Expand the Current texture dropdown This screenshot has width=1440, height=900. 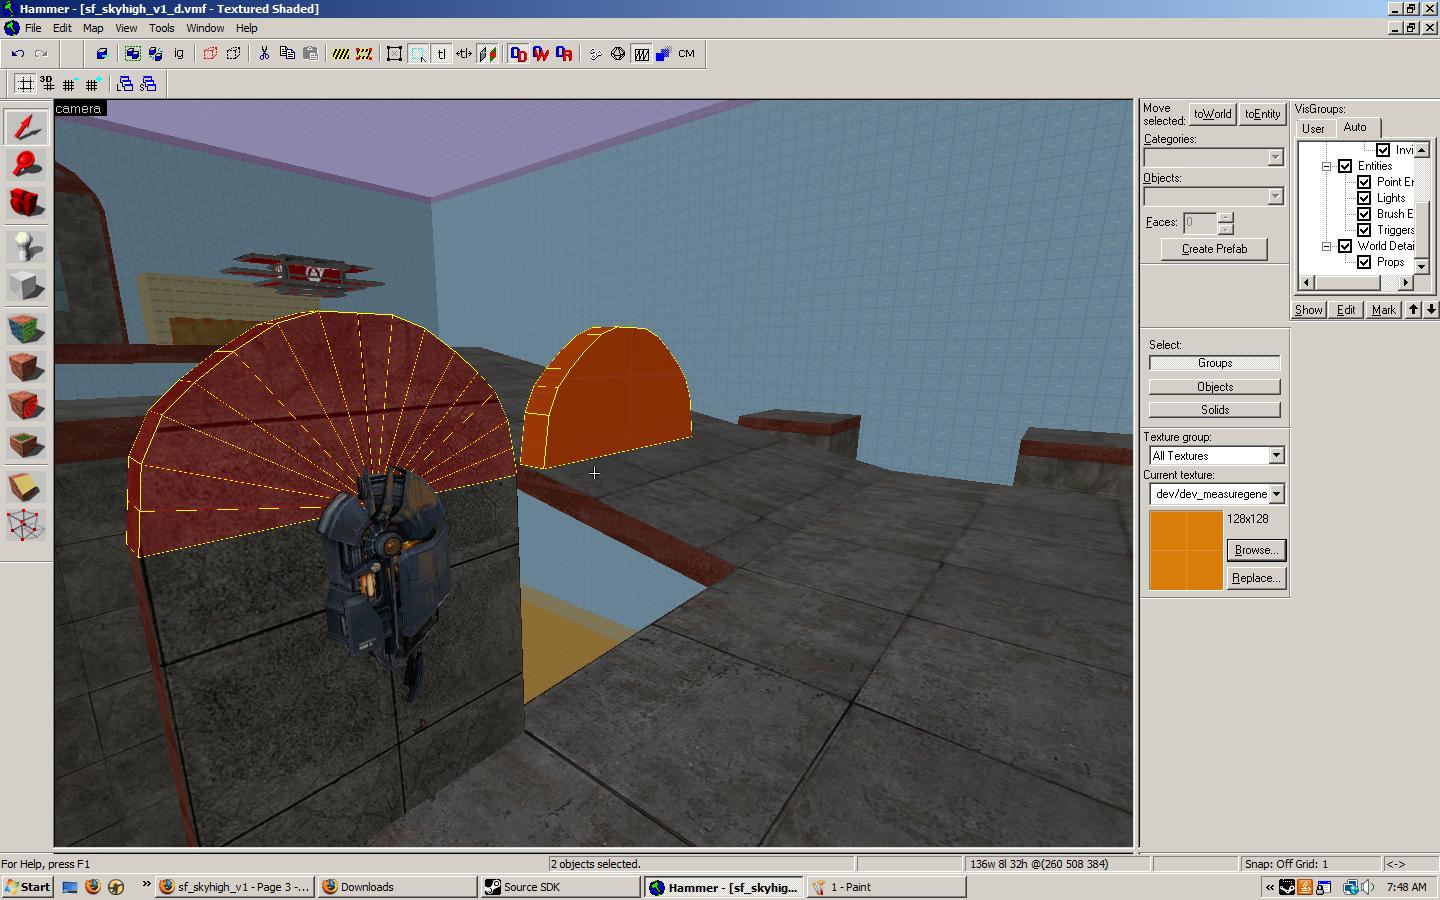click(x=1276, y=494)
